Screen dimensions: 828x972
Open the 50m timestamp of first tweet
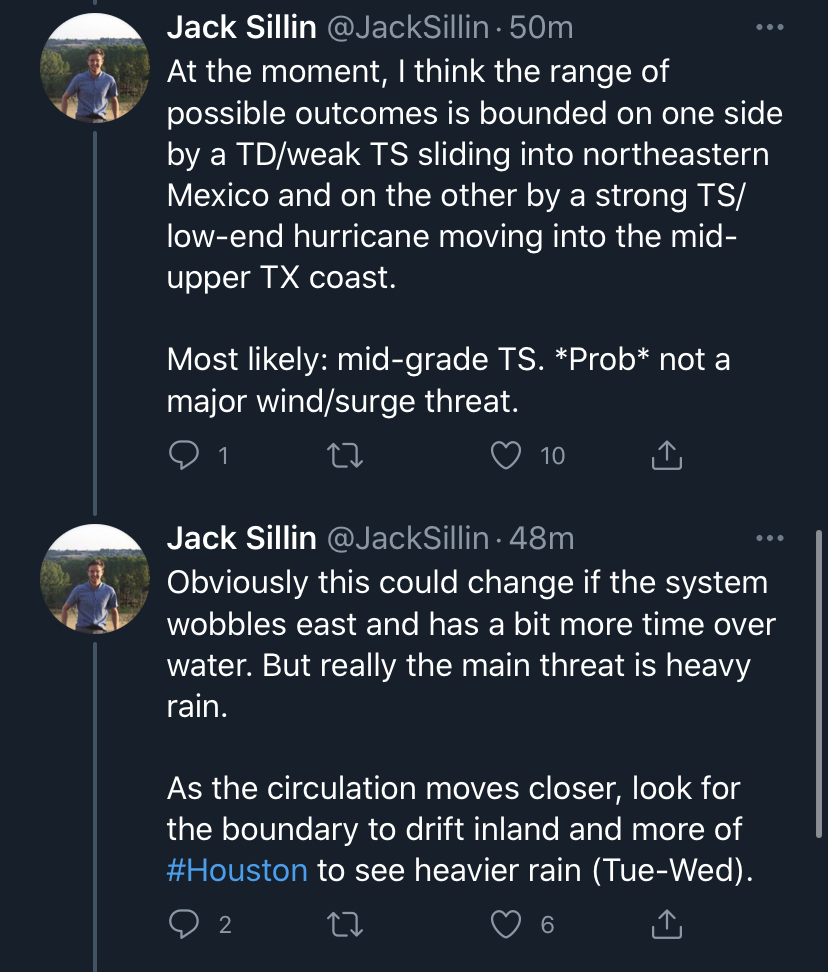pos(541,28)
